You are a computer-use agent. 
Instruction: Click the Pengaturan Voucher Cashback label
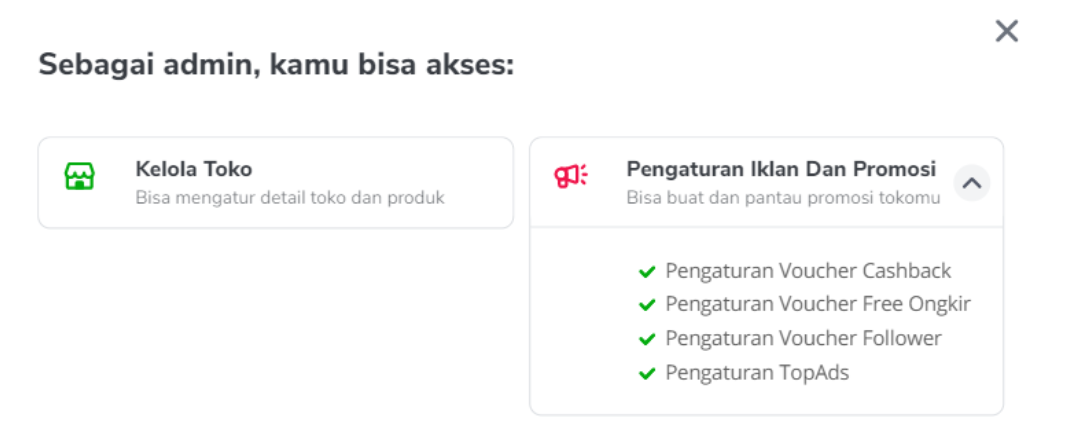point(808,271)
